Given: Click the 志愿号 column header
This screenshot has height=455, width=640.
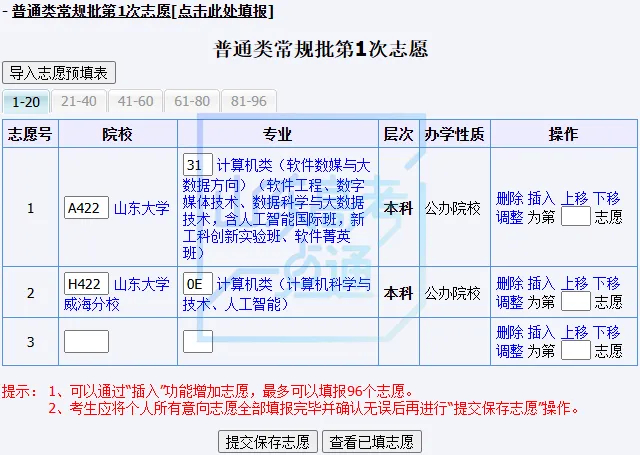Looking at the screenshot, I should tap(30, 134).
